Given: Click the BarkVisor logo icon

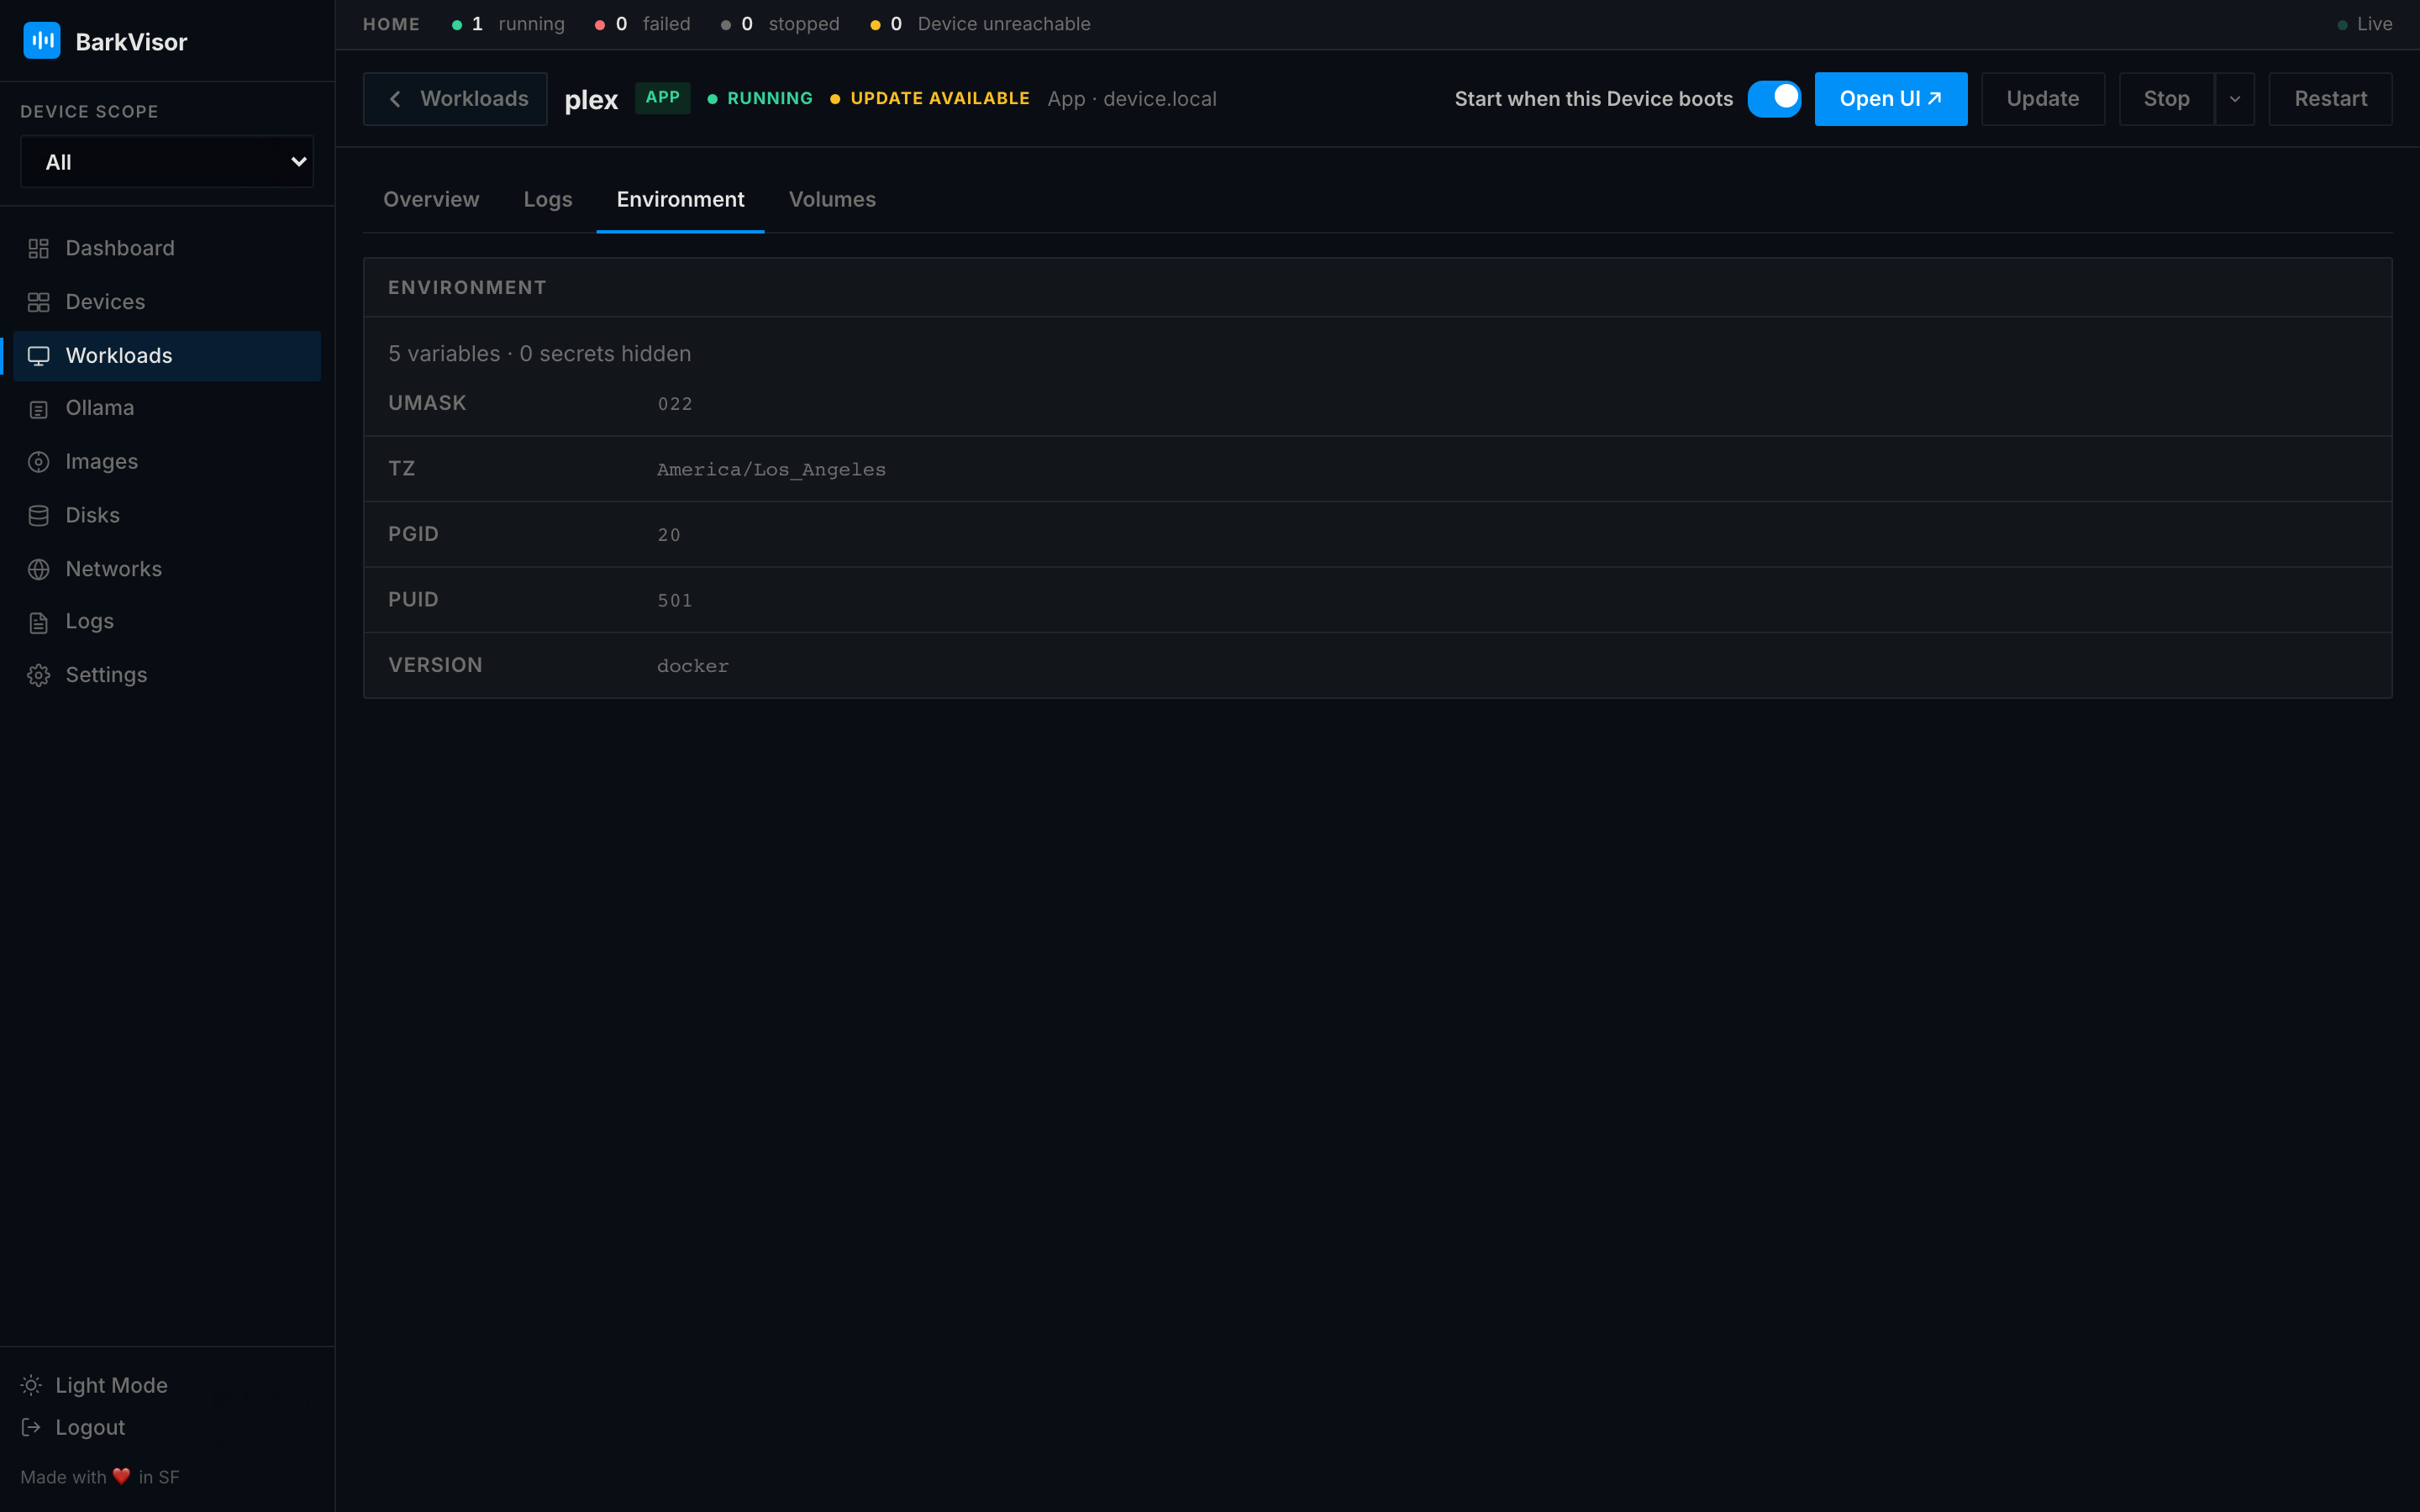Looking at the screenshot, I should 41,41.
